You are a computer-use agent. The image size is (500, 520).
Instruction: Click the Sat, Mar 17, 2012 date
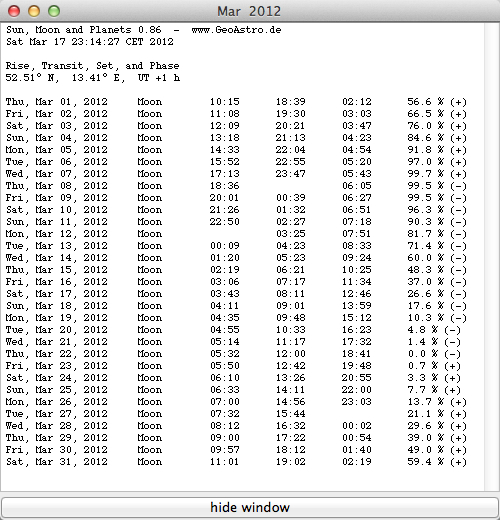tap(57, 294)
